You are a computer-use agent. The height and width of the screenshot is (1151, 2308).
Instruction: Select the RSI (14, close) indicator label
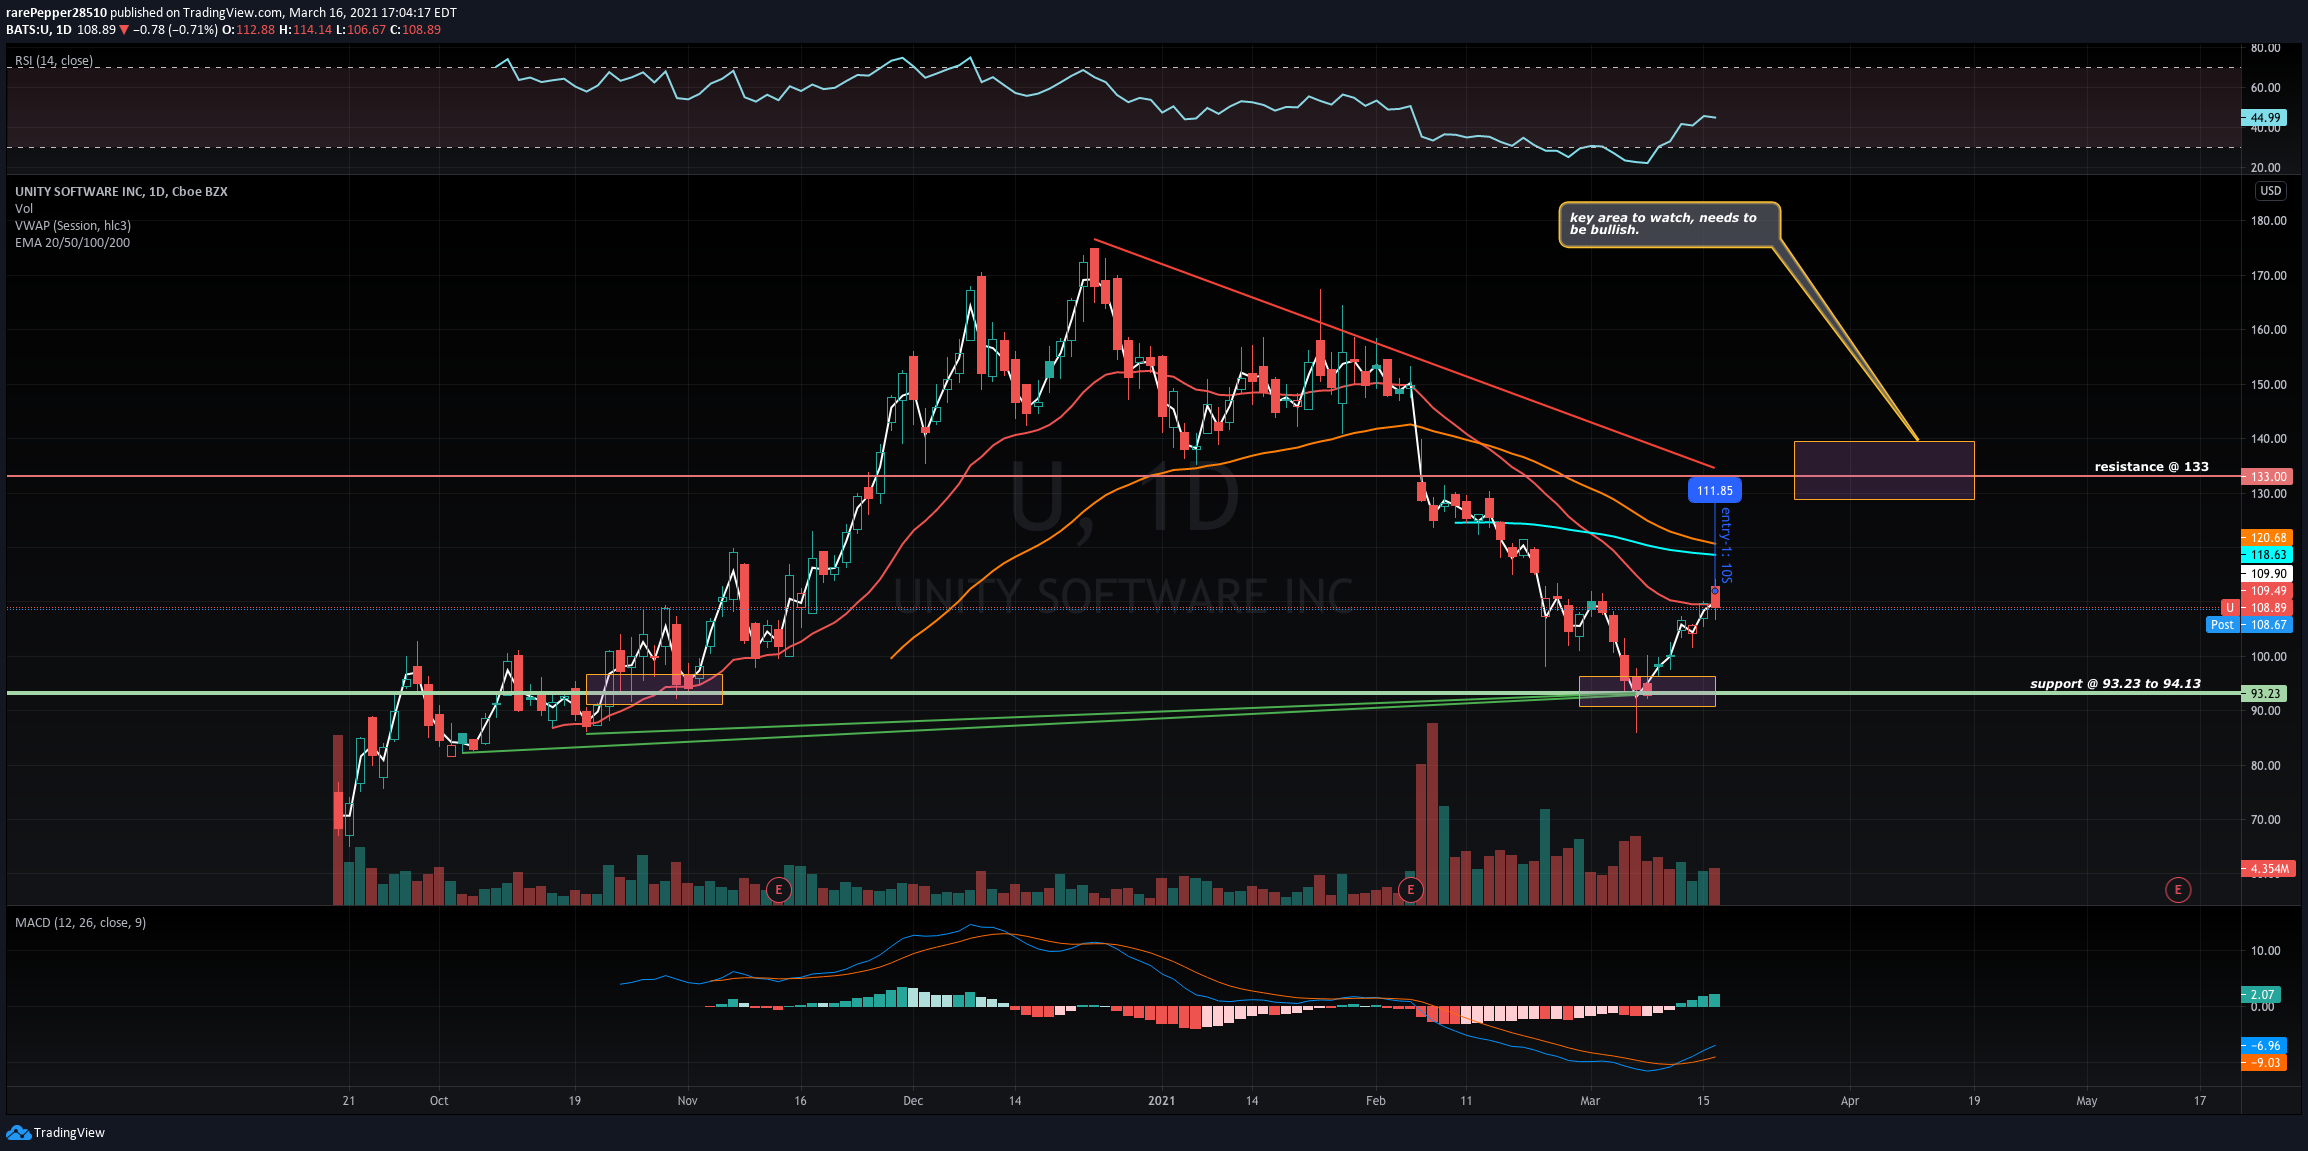(x=54, y=61)
